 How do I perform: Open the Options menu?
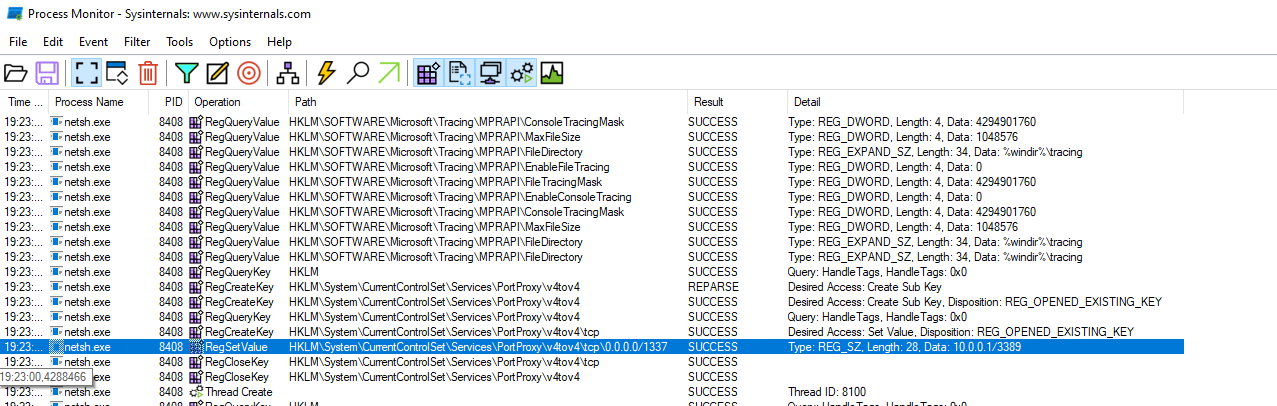230,42
